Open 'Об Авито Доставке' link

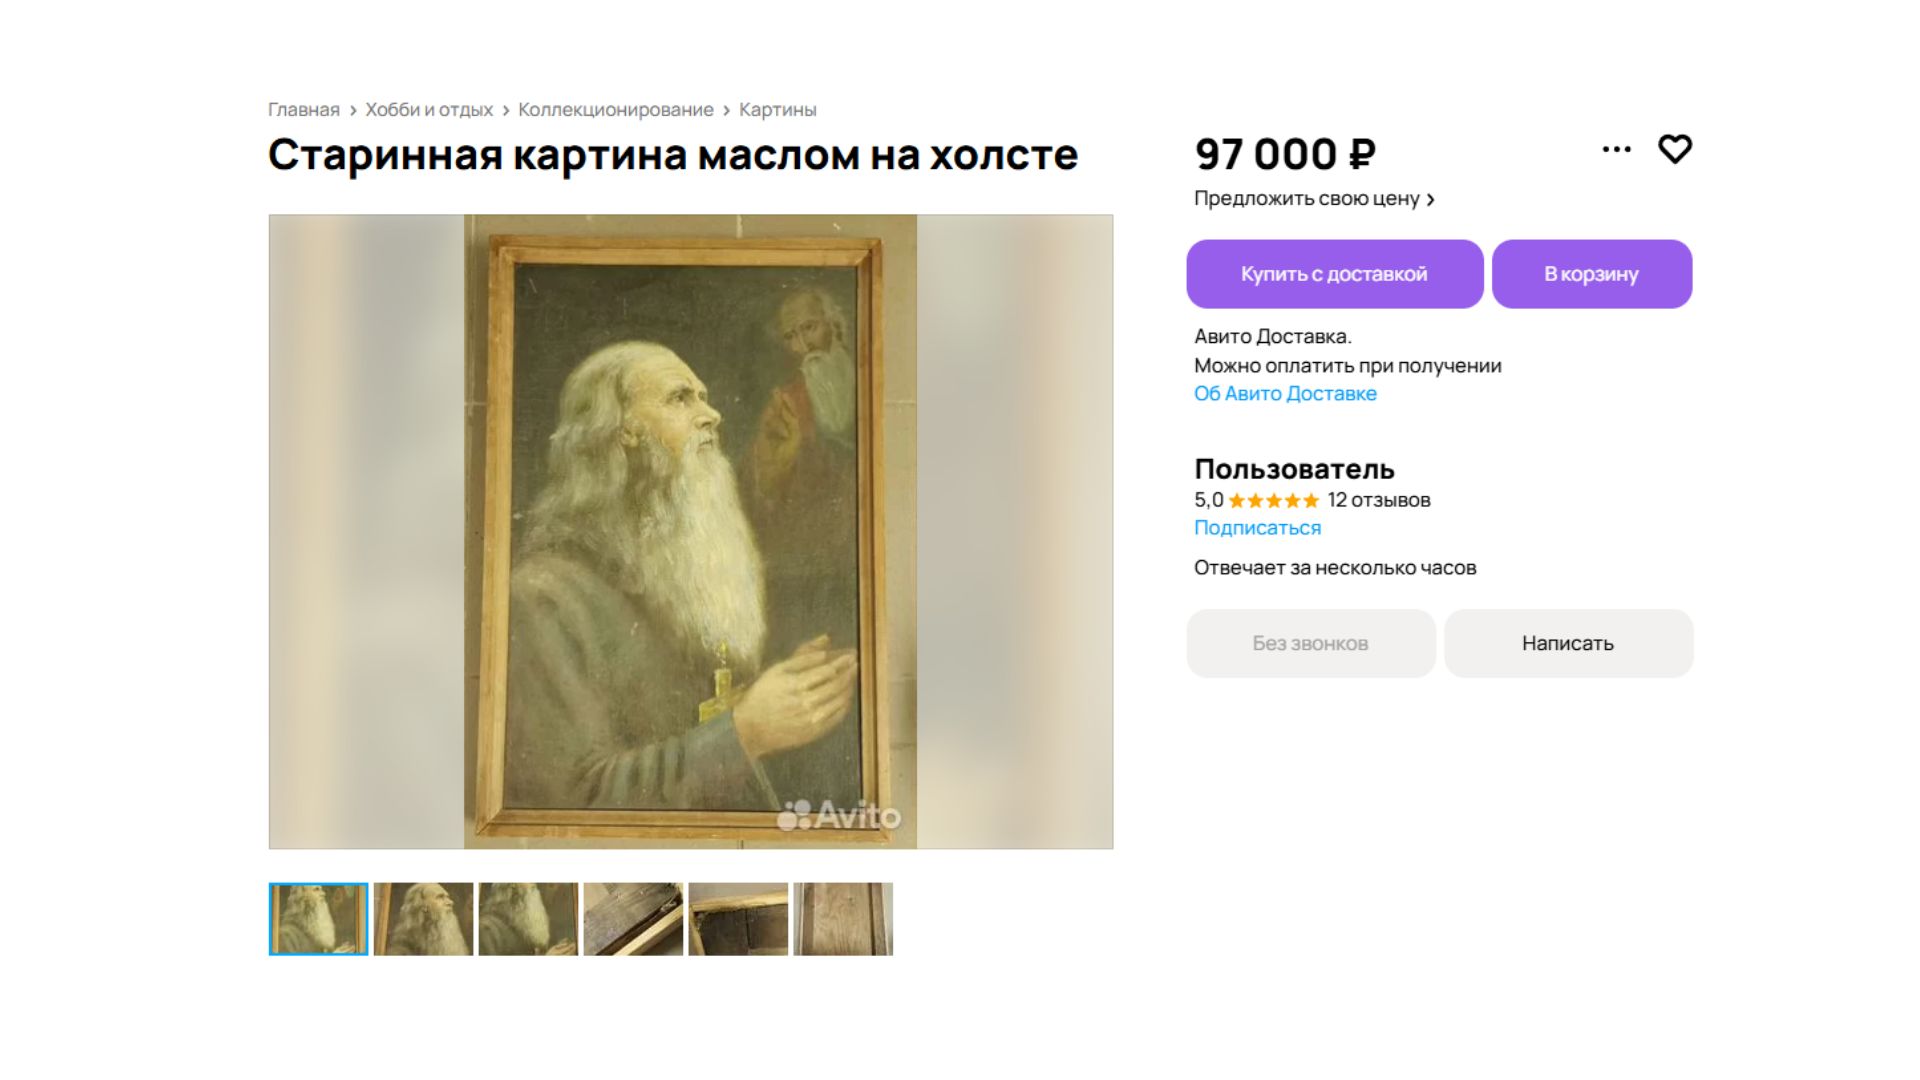1285,394
